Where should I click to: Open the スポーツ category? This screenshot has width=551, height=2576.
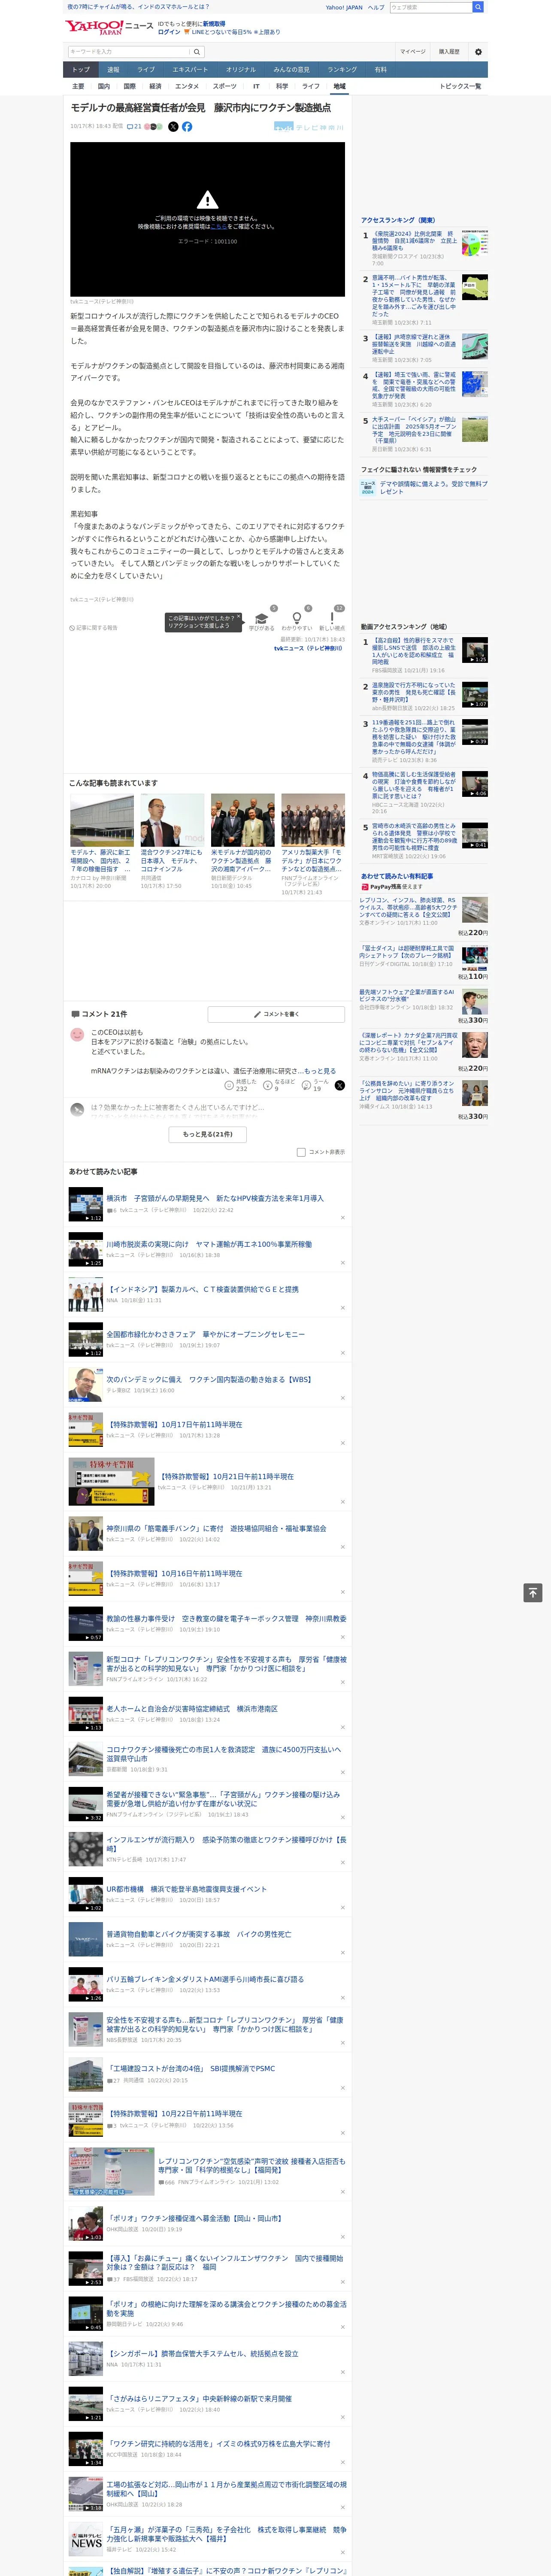click(x=225, y=86)
